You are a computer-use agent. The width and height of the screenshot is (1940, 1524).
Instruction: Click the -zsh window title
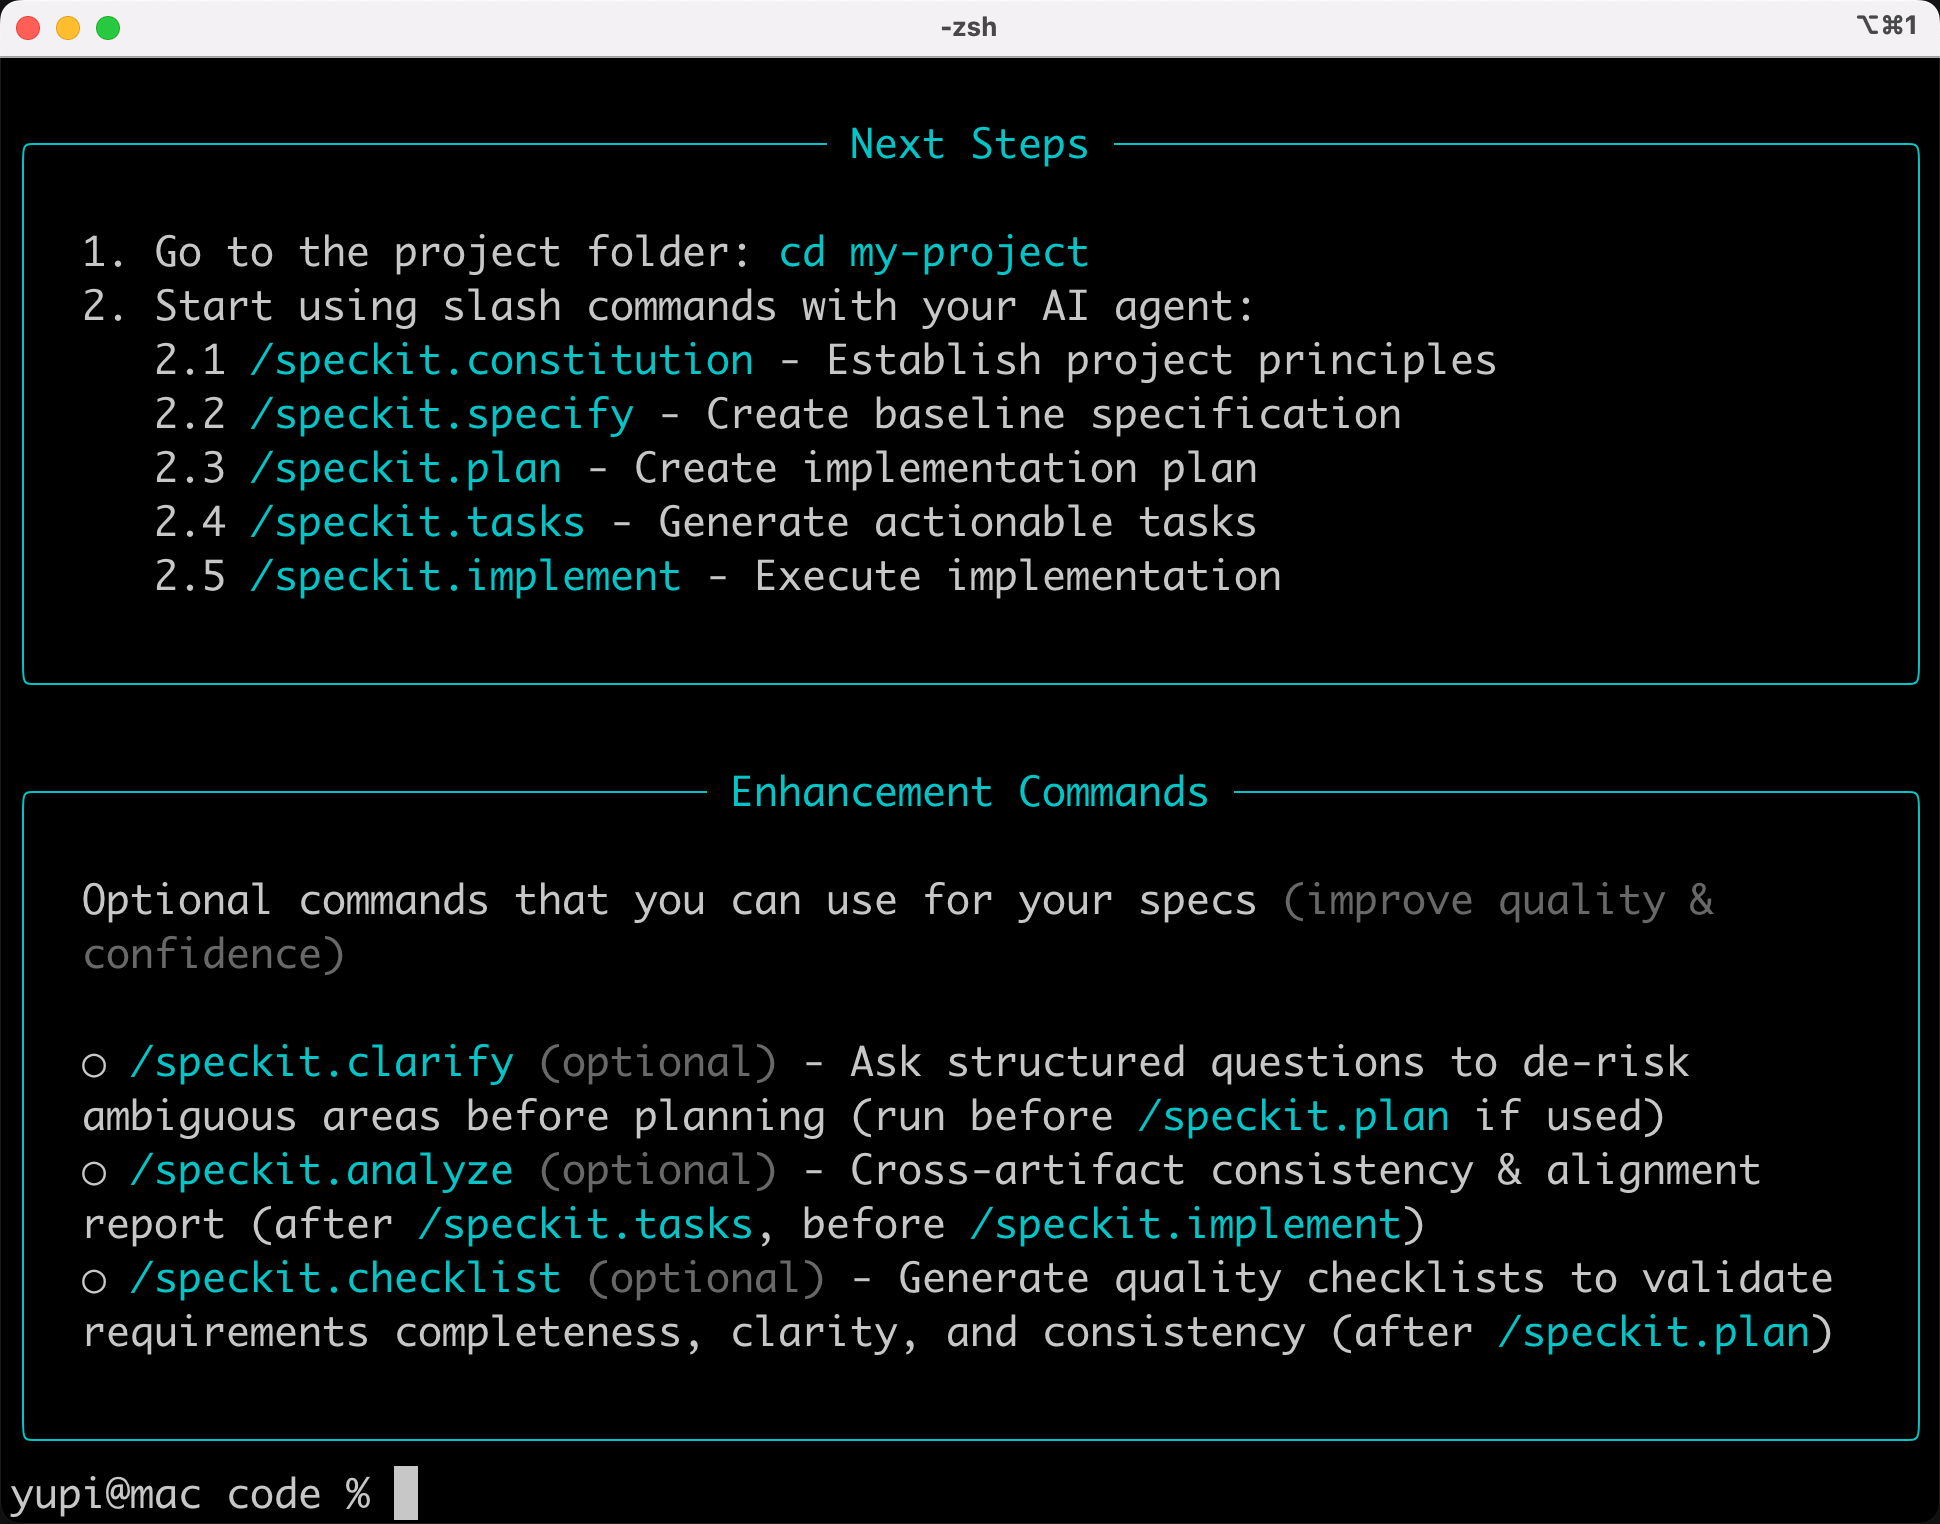coord(968,27)
